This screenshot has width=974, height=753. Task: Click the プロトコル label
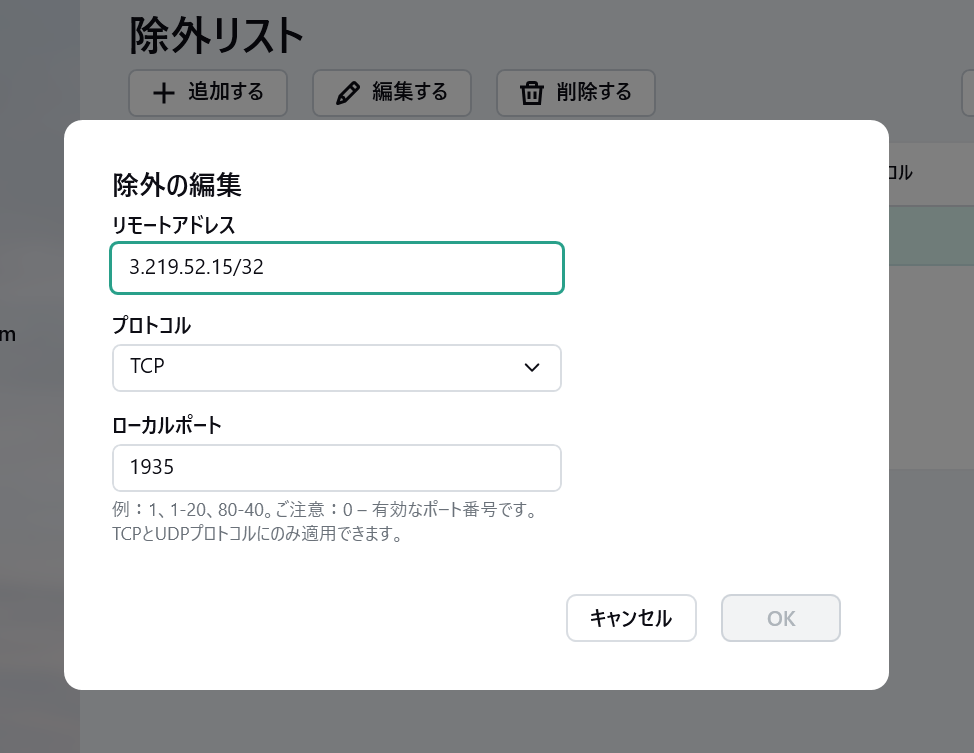(x=152, y=325)
